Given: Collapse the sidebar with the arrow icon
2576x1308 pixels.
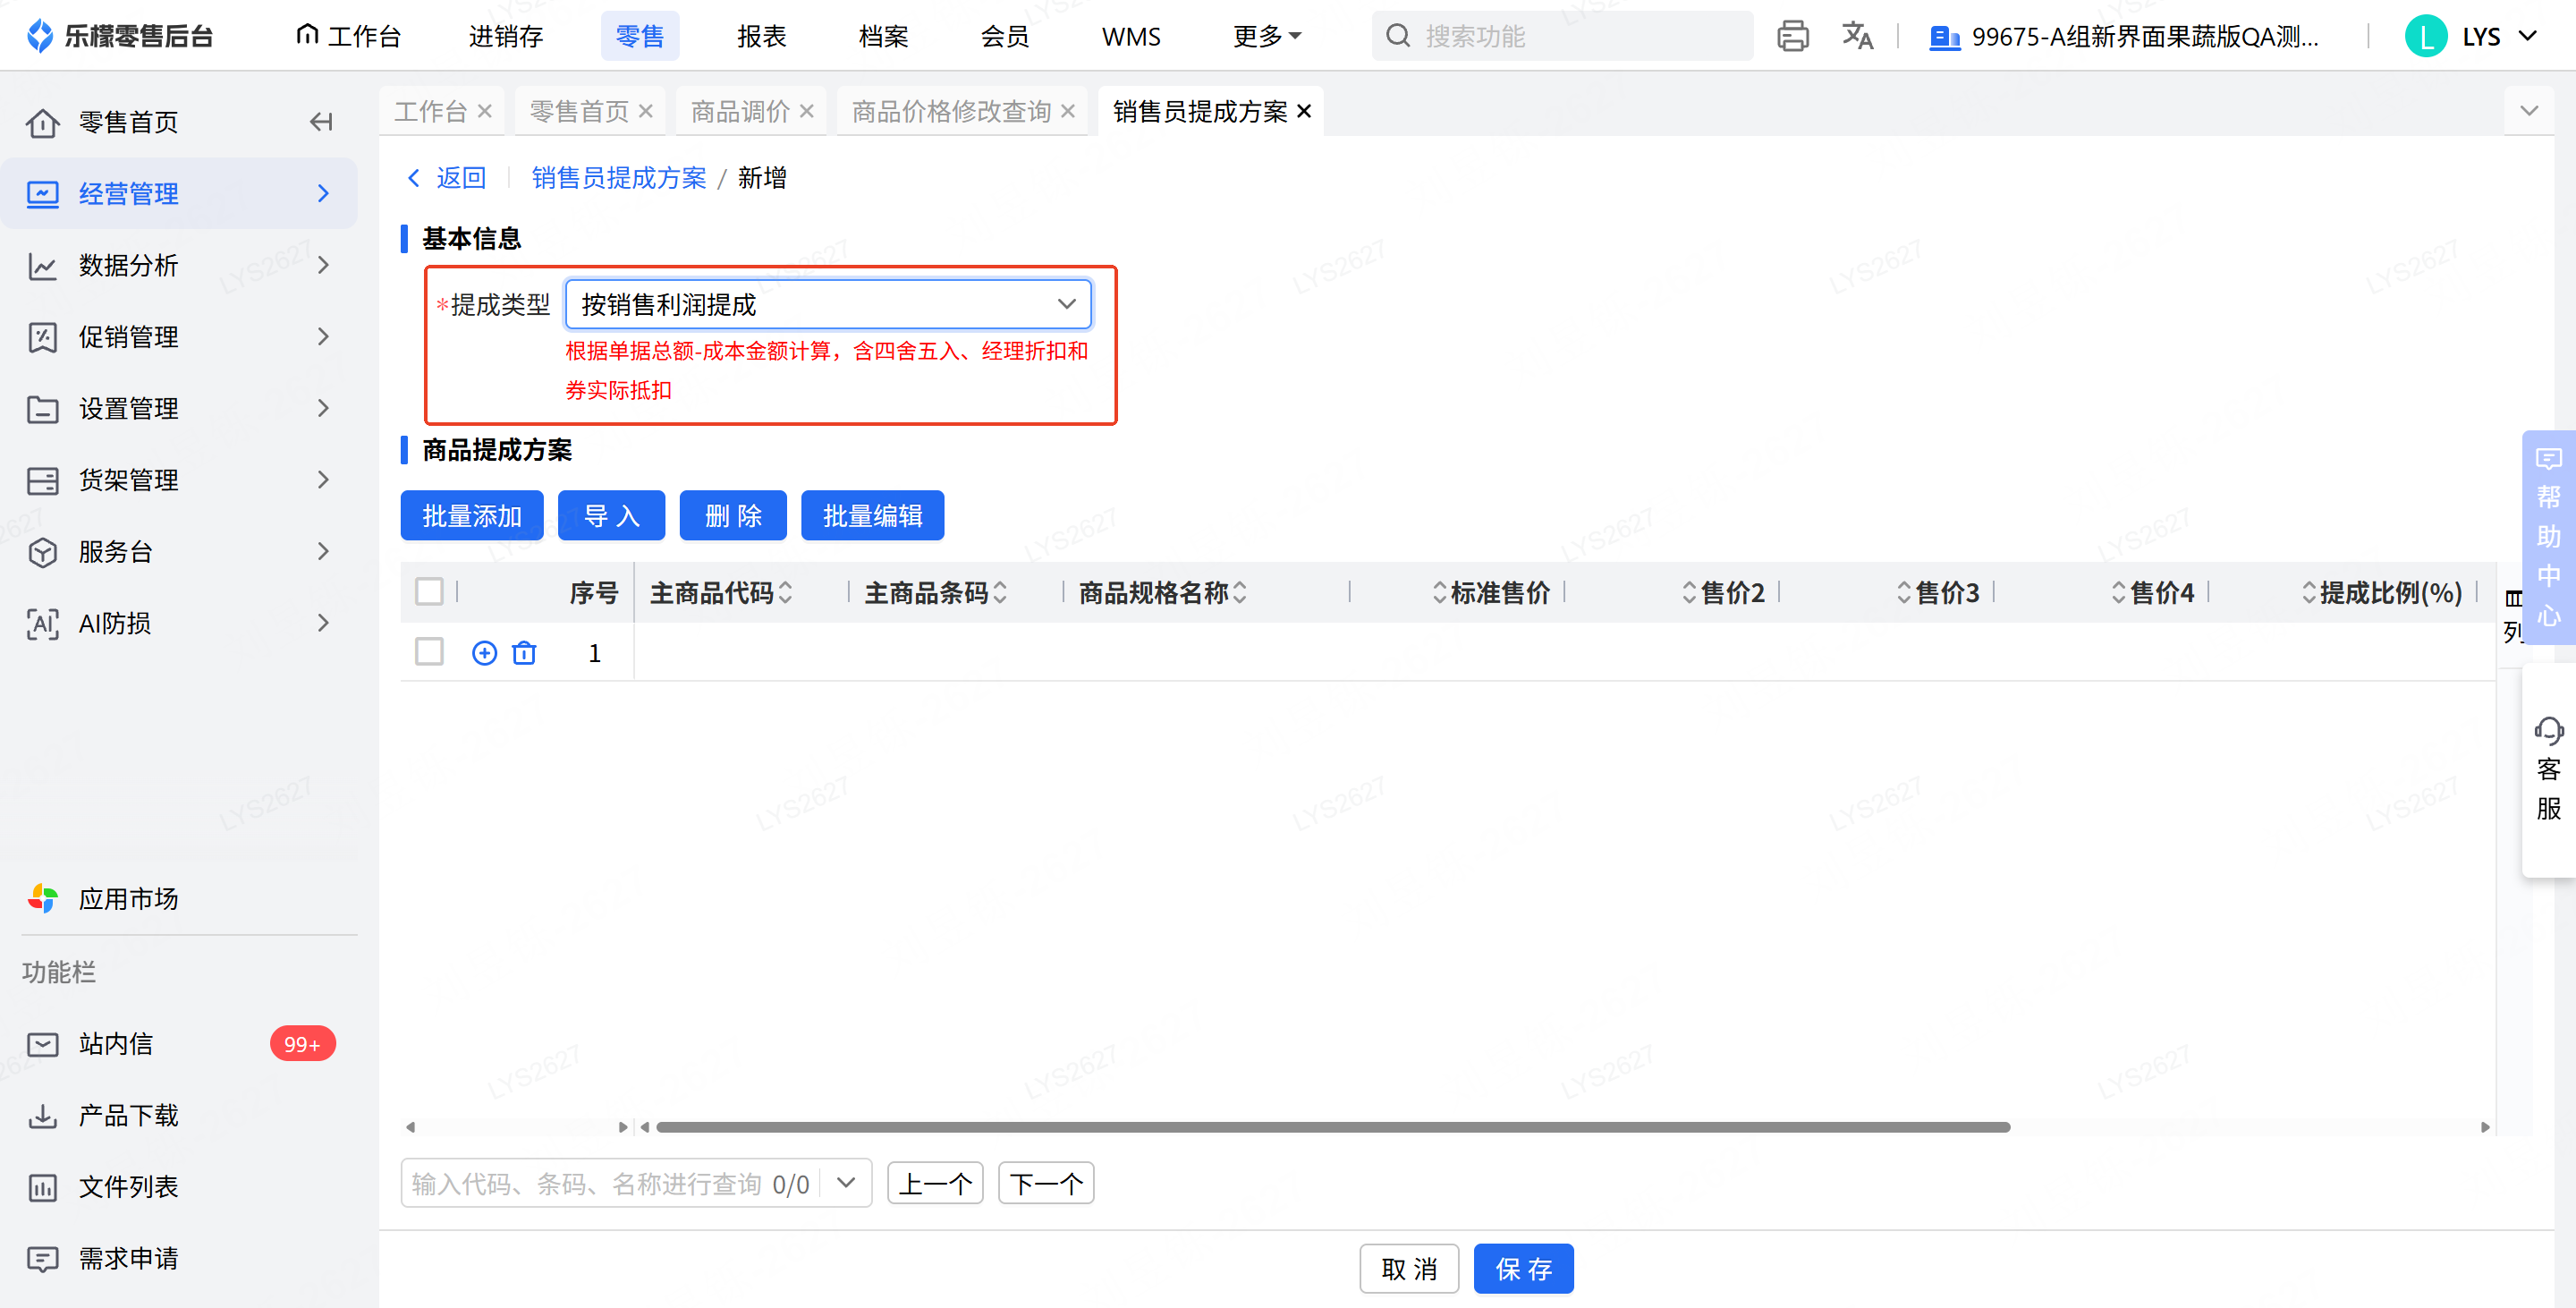Looking at the screenshot, I should click(321, 122).
